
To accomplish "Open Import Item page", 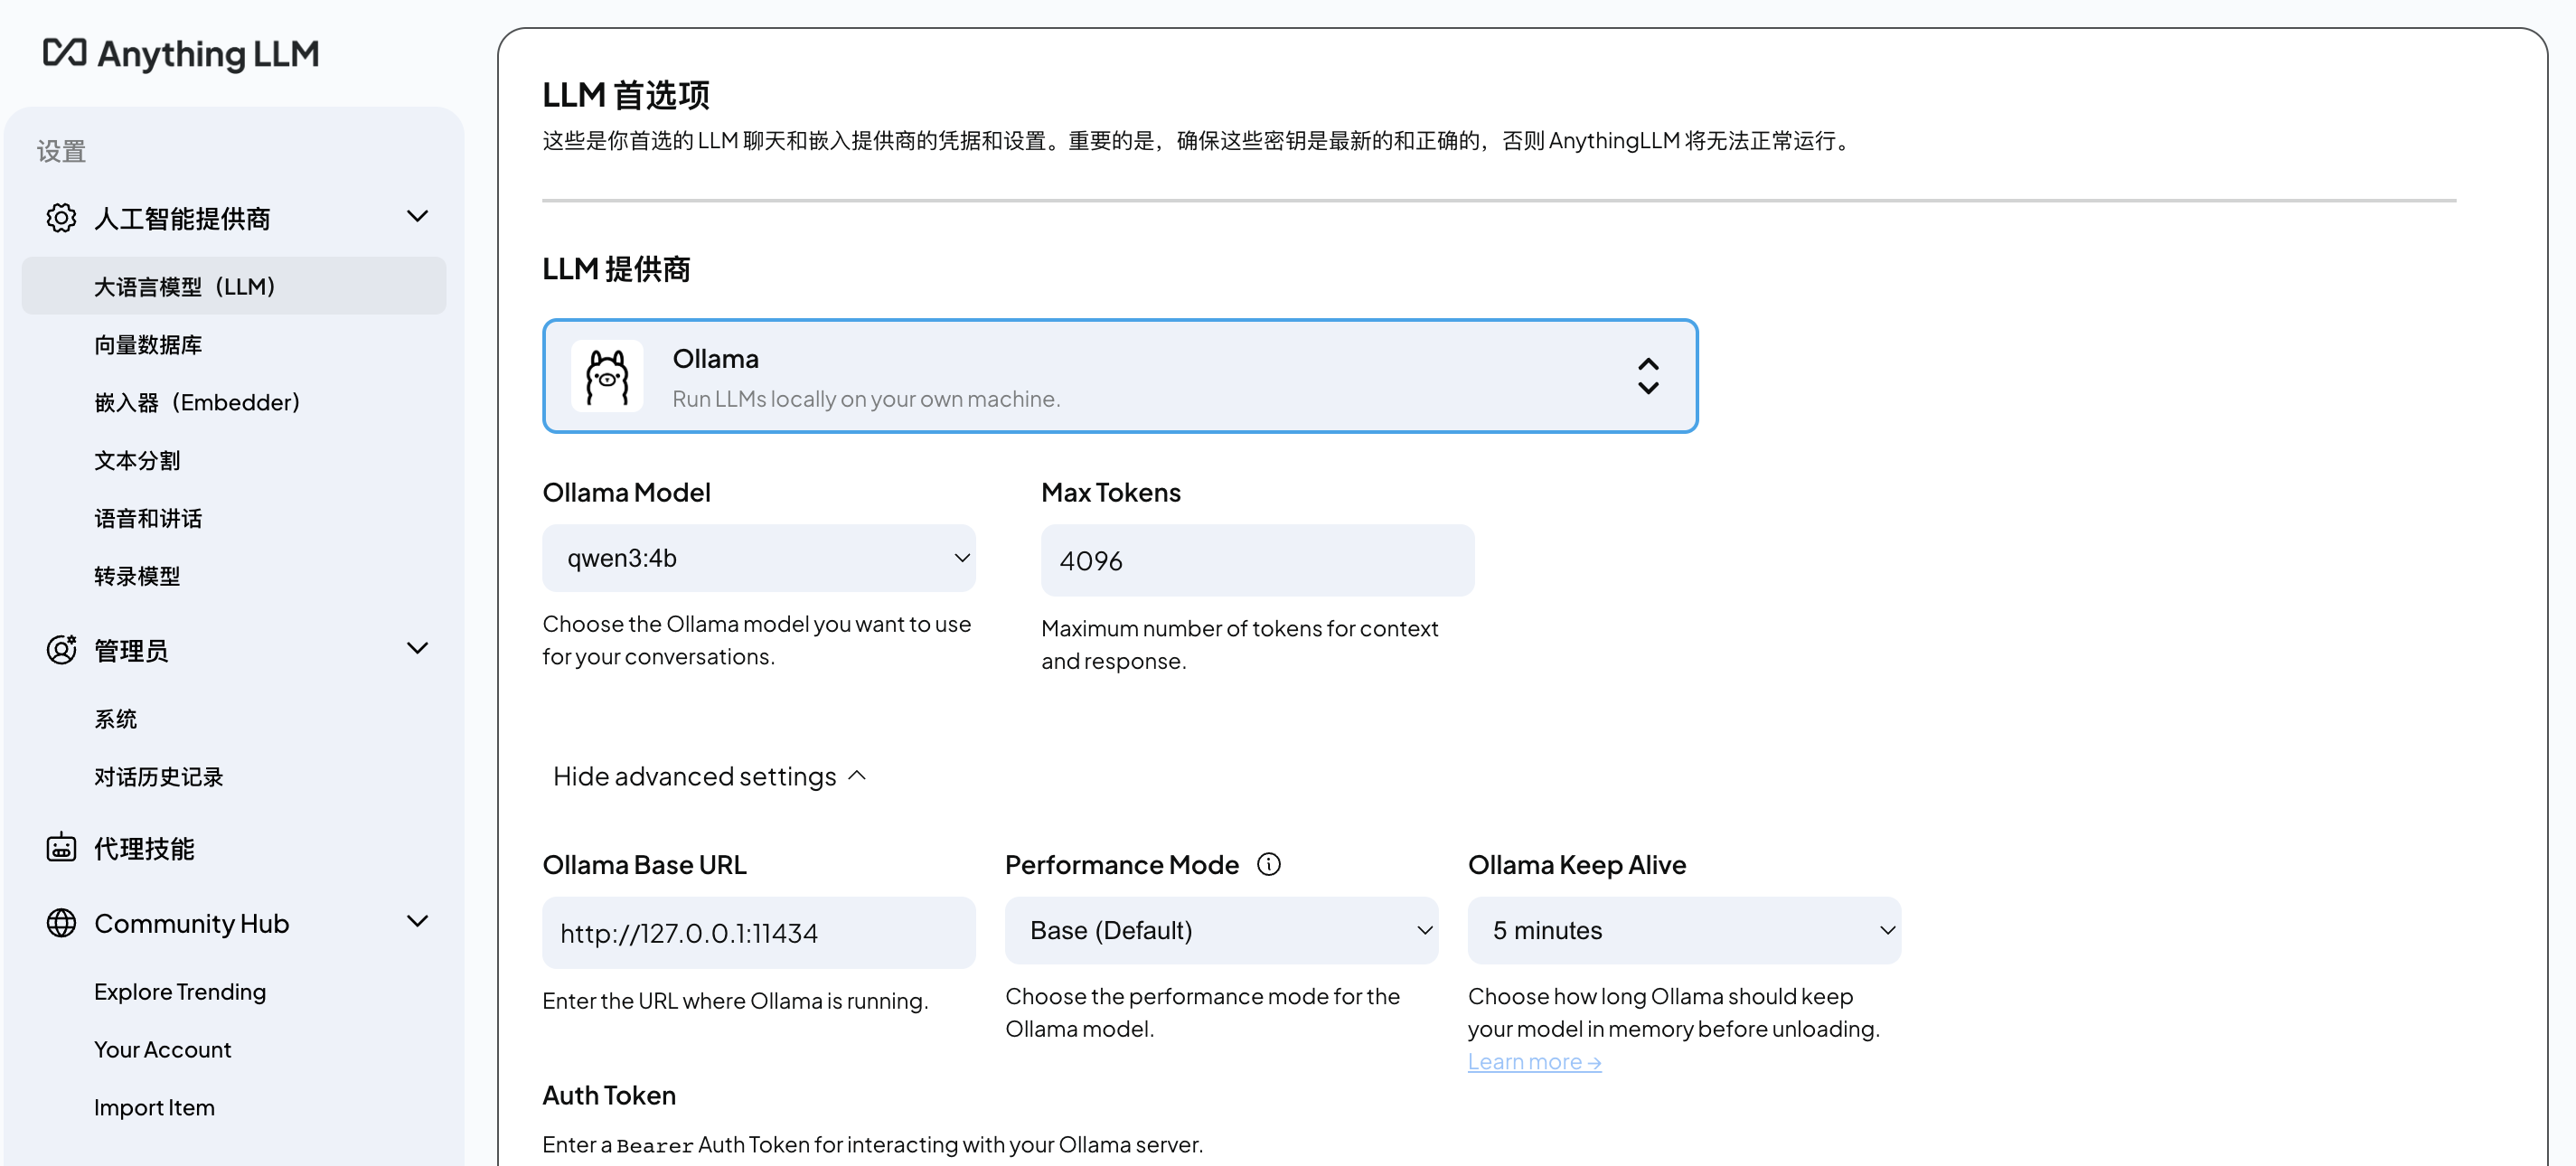I will click(x=154, y=1107).
